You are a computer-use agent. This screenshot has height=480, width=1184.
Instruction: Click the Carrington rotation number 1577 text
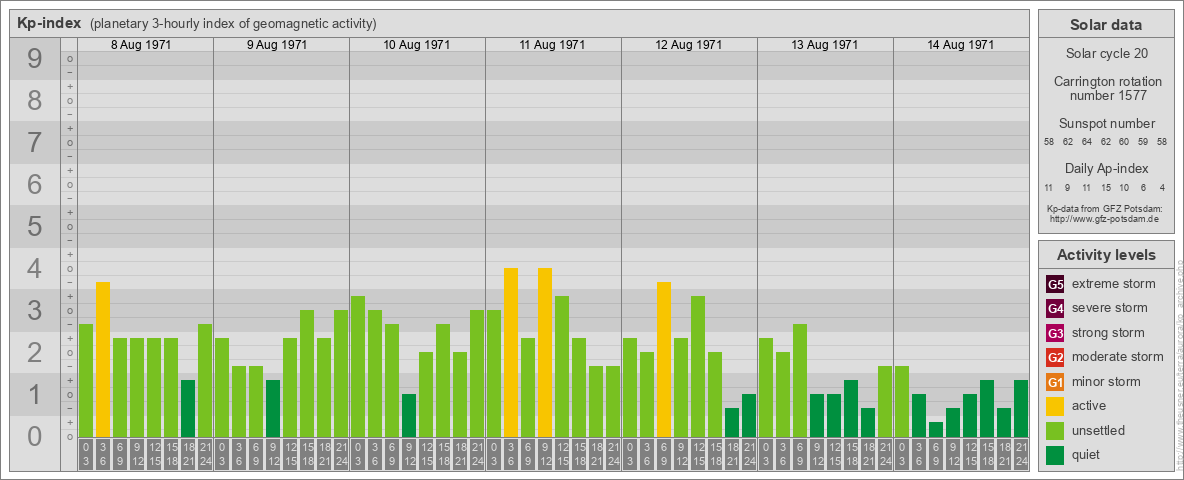pyautogui.click(x=1106, y=88)
